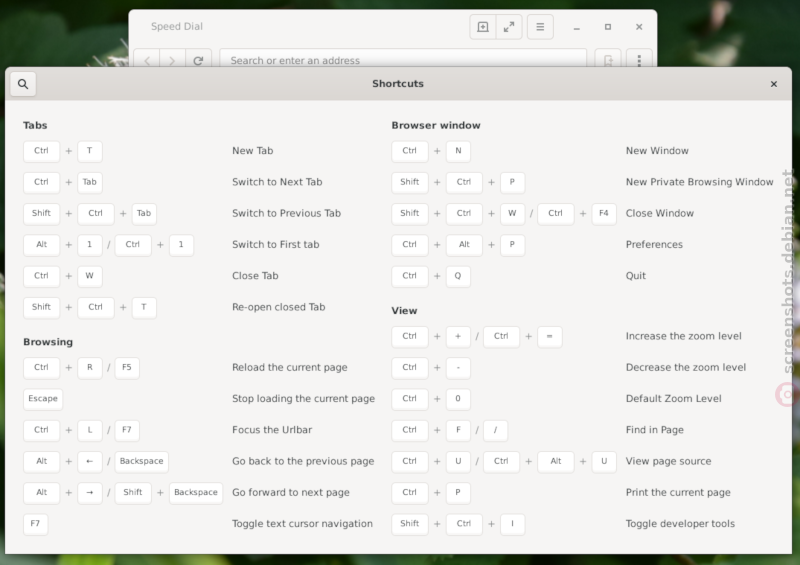Click the 'View page source' label
This screenshot has width=800, height=565.
[x=668, y=461]
